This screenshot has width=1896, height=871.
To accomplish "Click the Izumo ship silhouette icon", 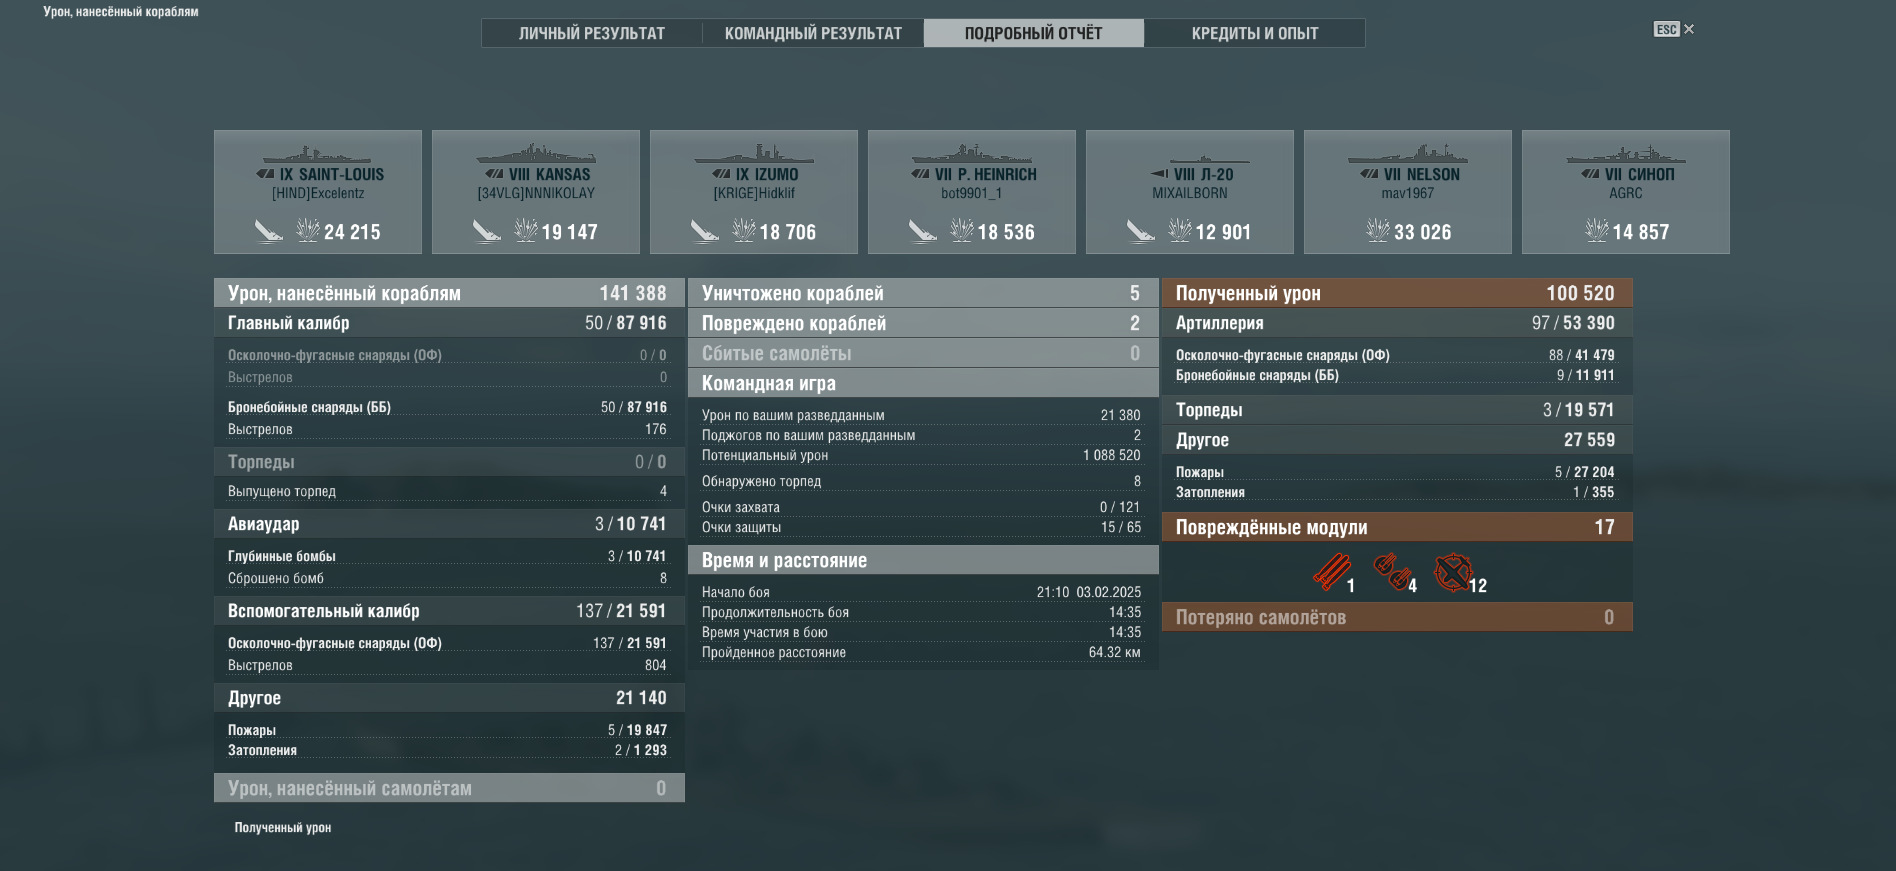I will coord(753,154).
